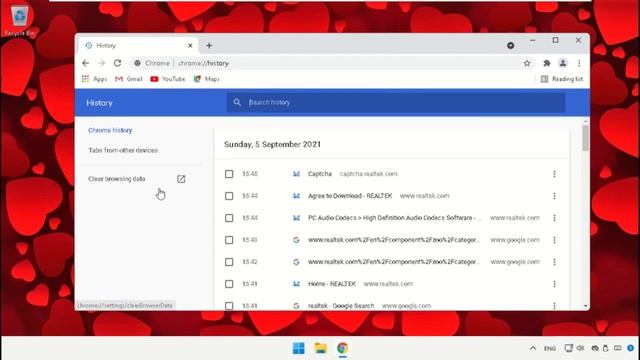640x360 pixels.
Task: Check the box for the Captcha entry
Action: pyautogui.click(x=229, y=174)
